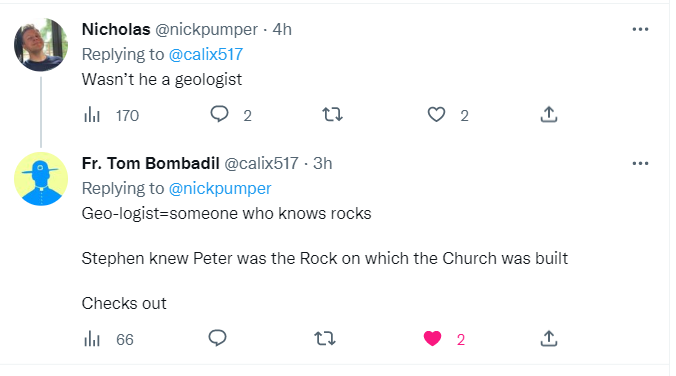Open Nicholas's profile photo

41,45
